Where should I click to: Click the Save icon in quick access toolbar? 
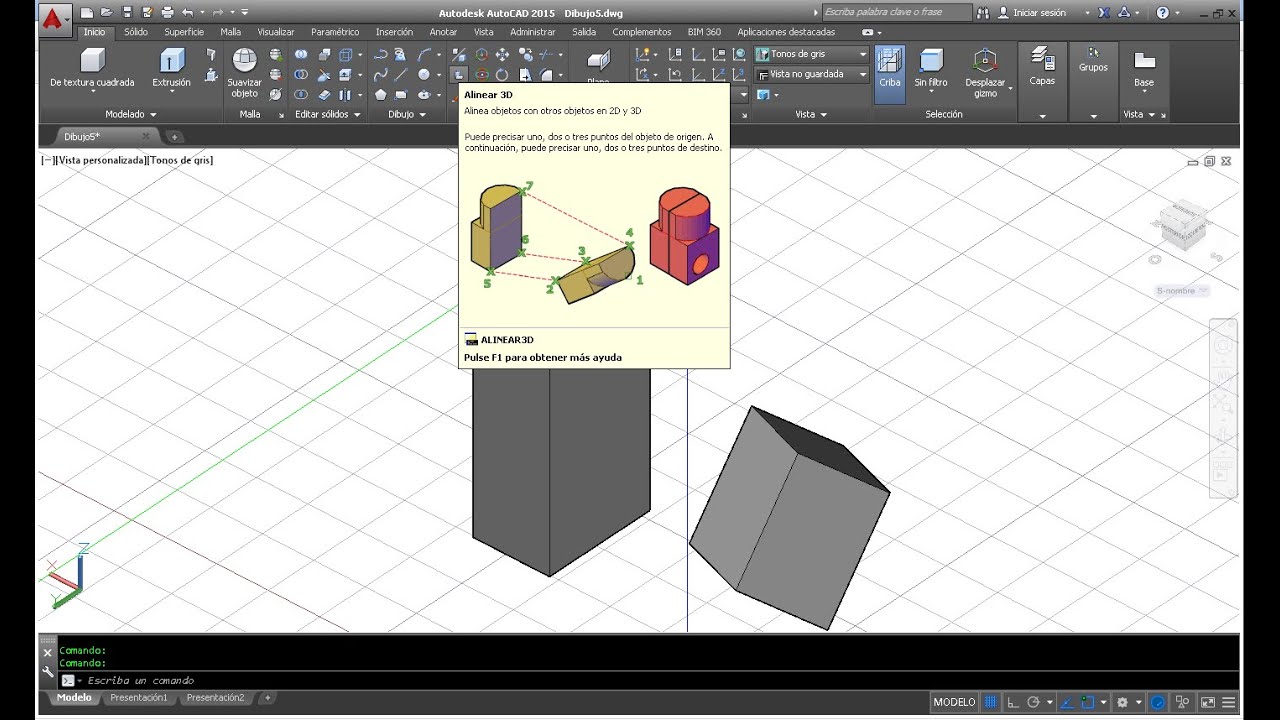coord(127,13)
